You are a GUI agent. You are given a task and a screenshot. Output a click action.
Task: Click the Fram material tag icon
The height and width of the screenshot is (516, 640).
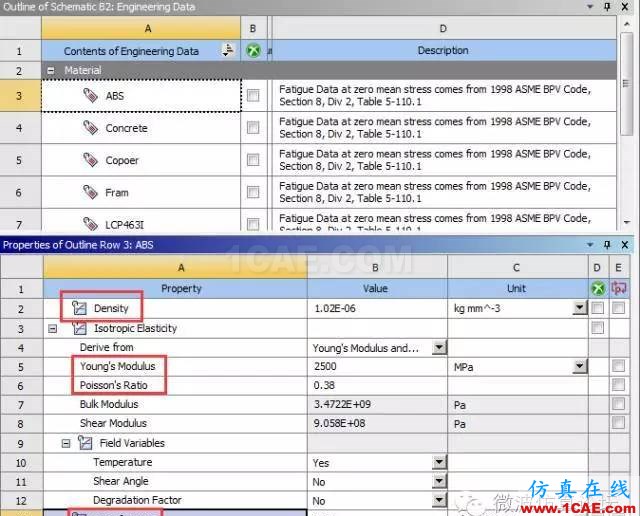click(x=90, y=192)
